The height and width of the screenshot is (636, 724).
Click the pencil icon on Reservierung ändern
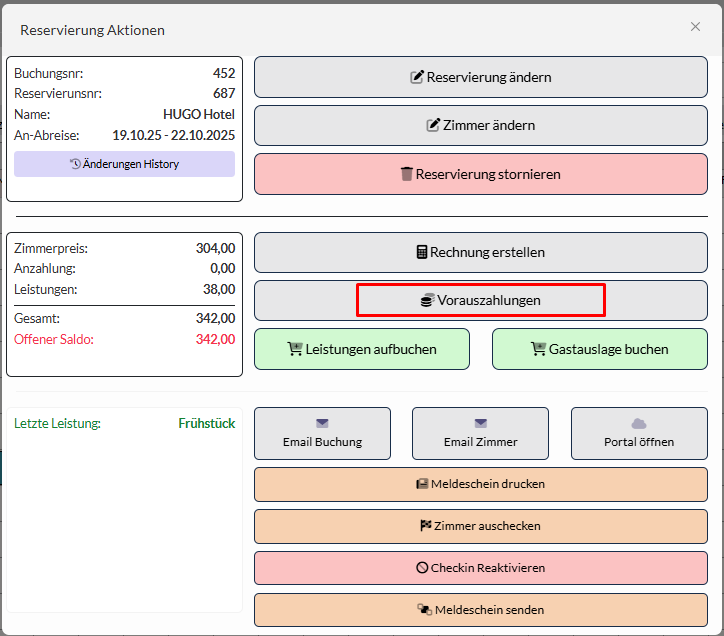click(x=417, y=77)
